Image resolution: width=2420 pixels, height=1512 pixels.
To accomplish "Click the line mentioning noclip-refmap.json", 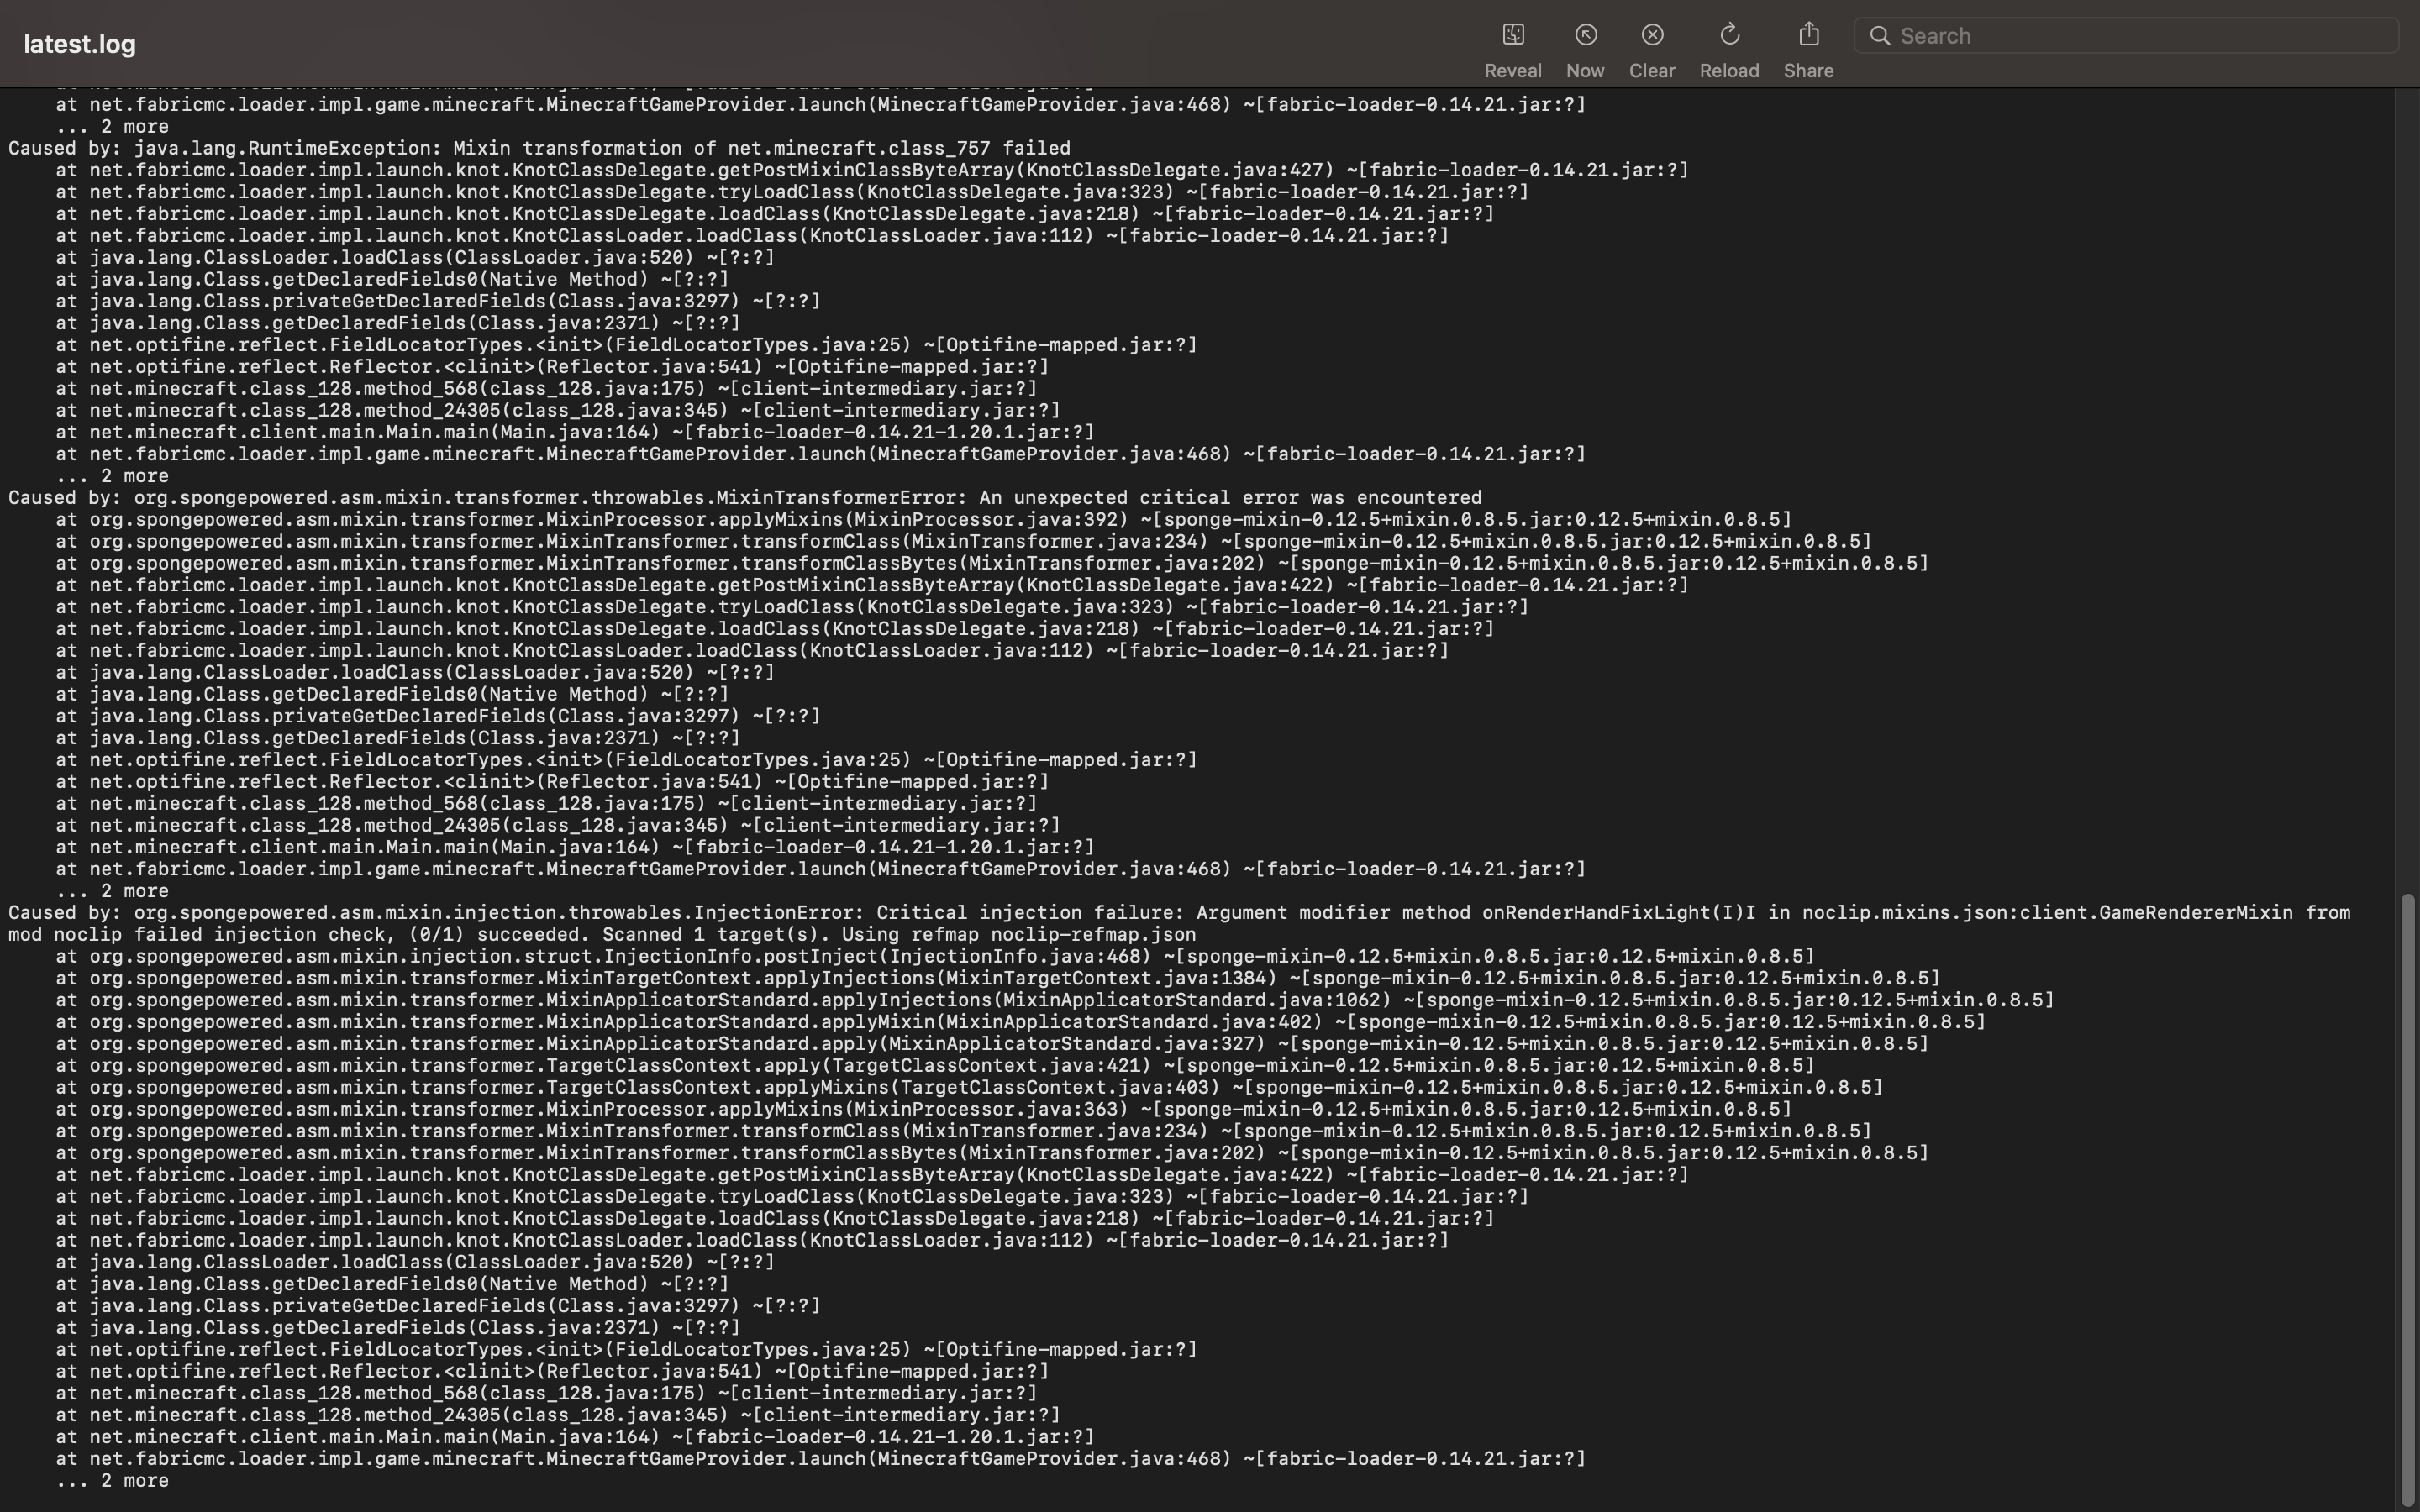I will [x=600, y=934].
